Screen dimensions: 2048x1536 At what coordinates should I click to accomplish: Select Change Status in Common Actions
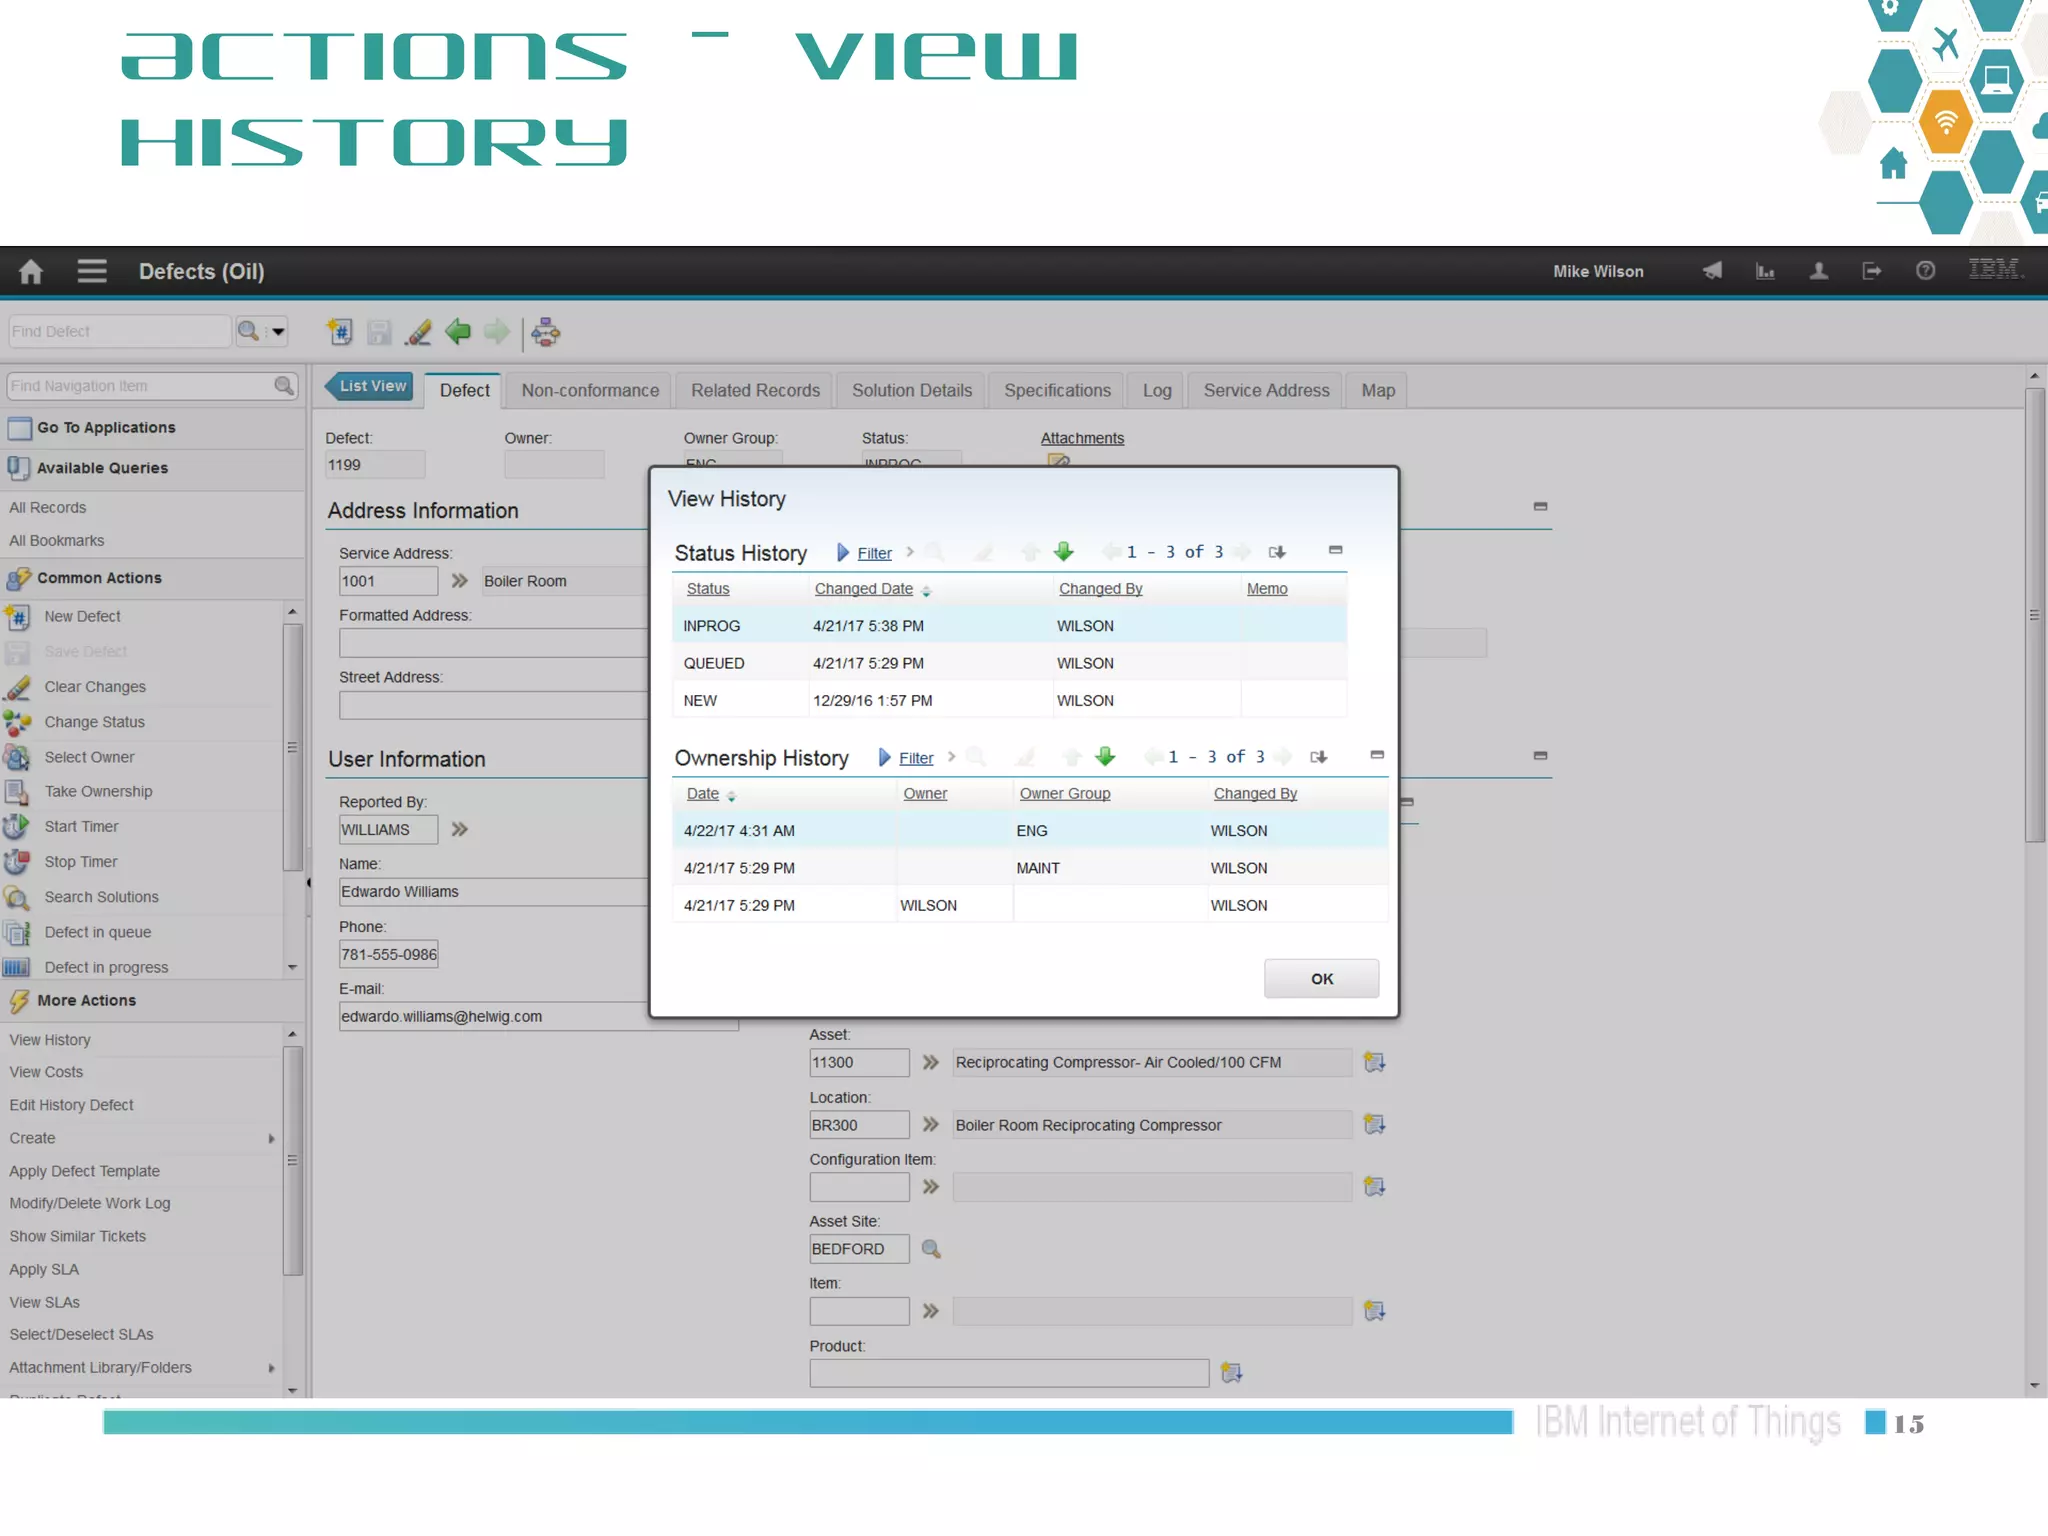click(94, 722)
